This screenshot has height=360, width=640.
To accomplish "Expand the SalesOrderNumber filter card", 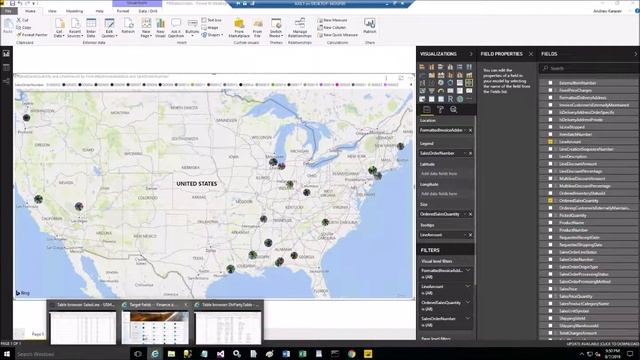I will tap(468, 318).
